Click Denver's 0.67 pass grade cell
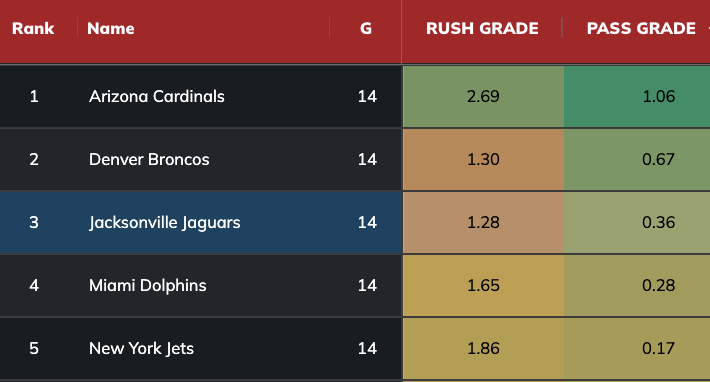 (x=637, y=159)
